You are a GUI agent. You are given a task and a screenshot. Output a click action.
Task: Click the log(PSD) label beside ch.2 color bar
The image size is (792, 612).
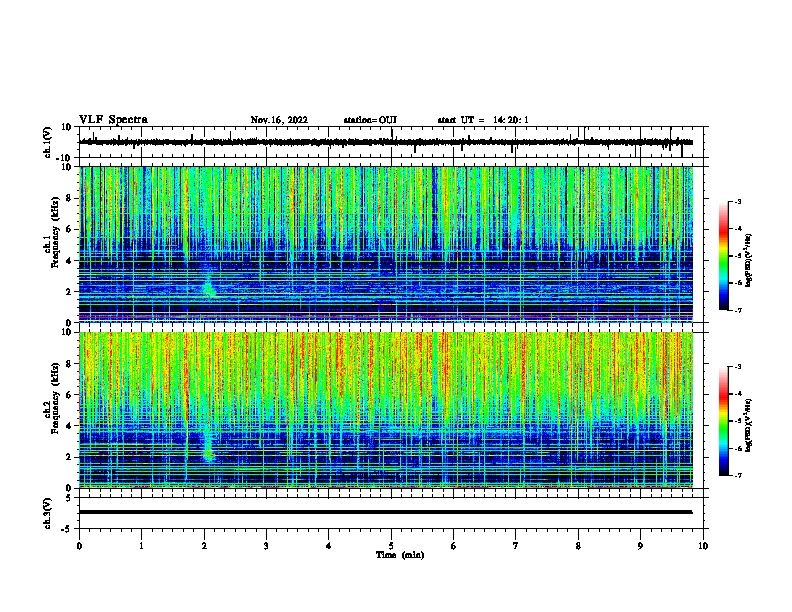pos(749,425)
